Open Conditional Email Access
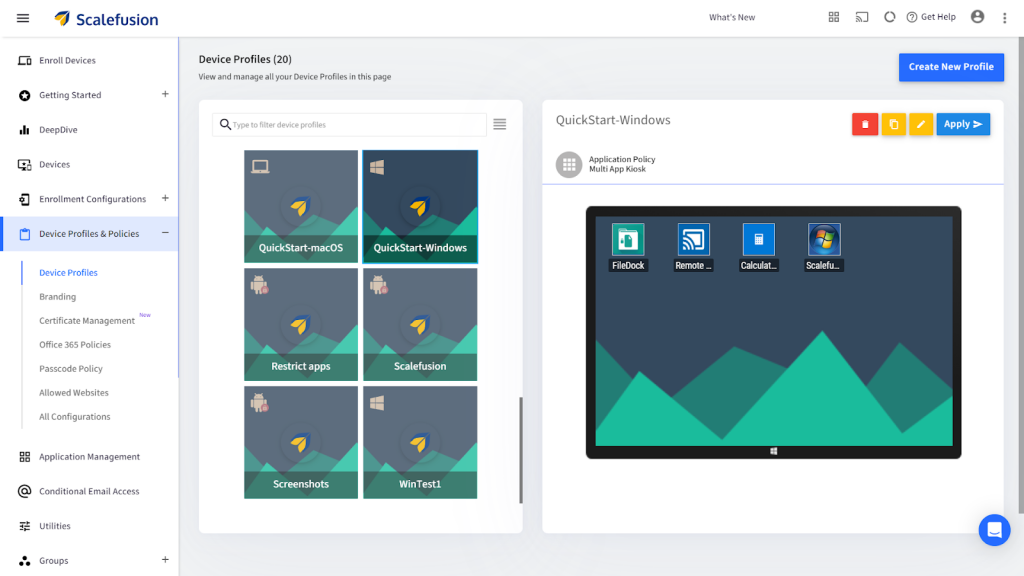This screenshot has height=576, width=1024. 89,492
